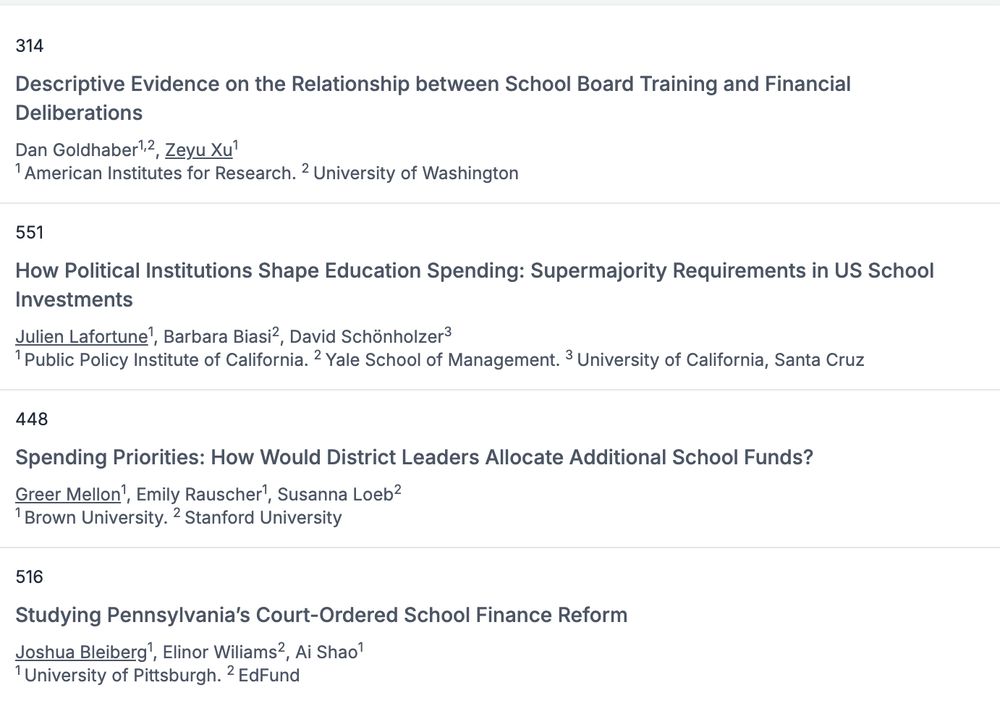Click abstract number 516
Image resolution: width=1000 pixels, height=713 pixels.
click(29, 577)
